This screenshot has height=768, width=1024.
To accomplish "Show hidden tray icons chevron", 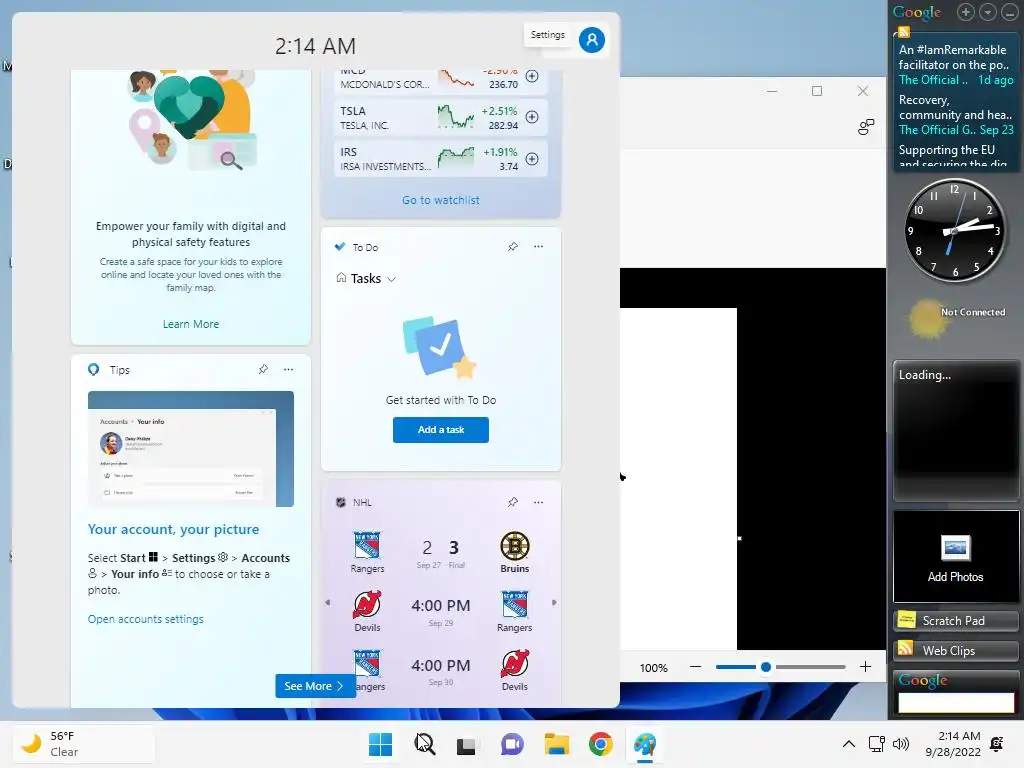I will coord(848,744).
